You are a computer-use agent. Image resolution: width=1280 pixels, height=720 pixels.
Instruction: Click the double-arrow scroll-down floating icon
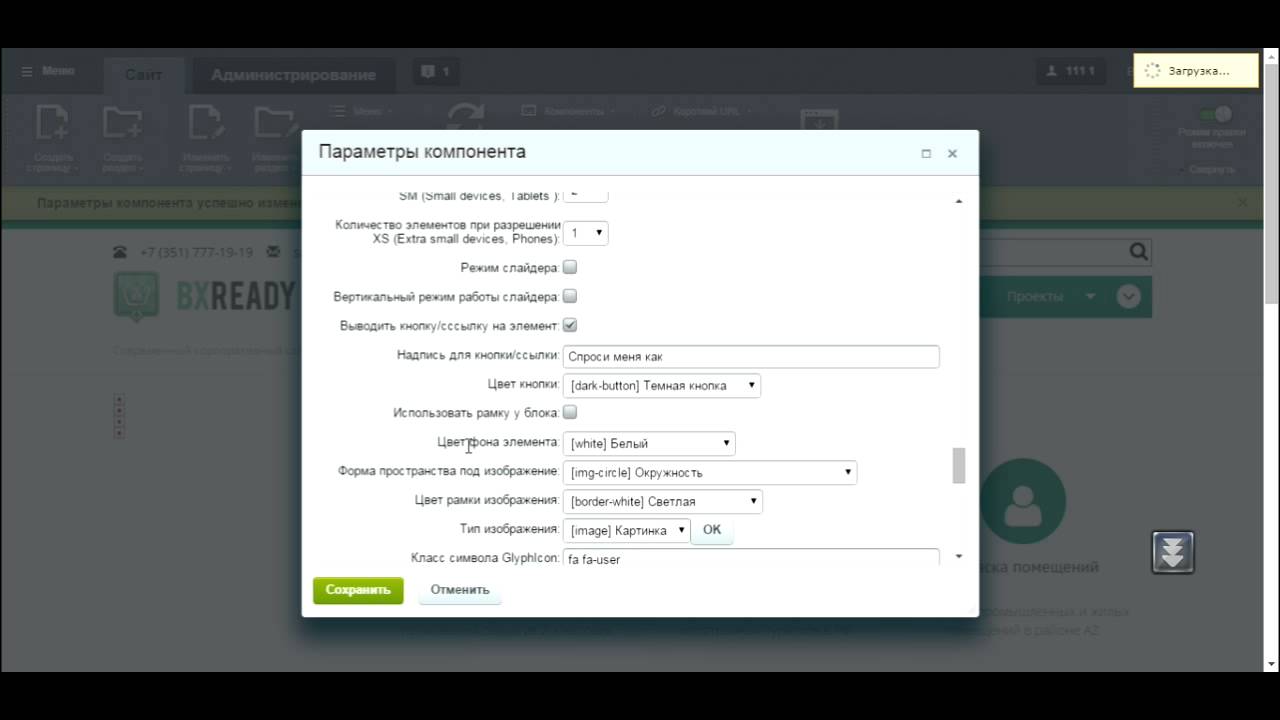[x=1172, y=551]
